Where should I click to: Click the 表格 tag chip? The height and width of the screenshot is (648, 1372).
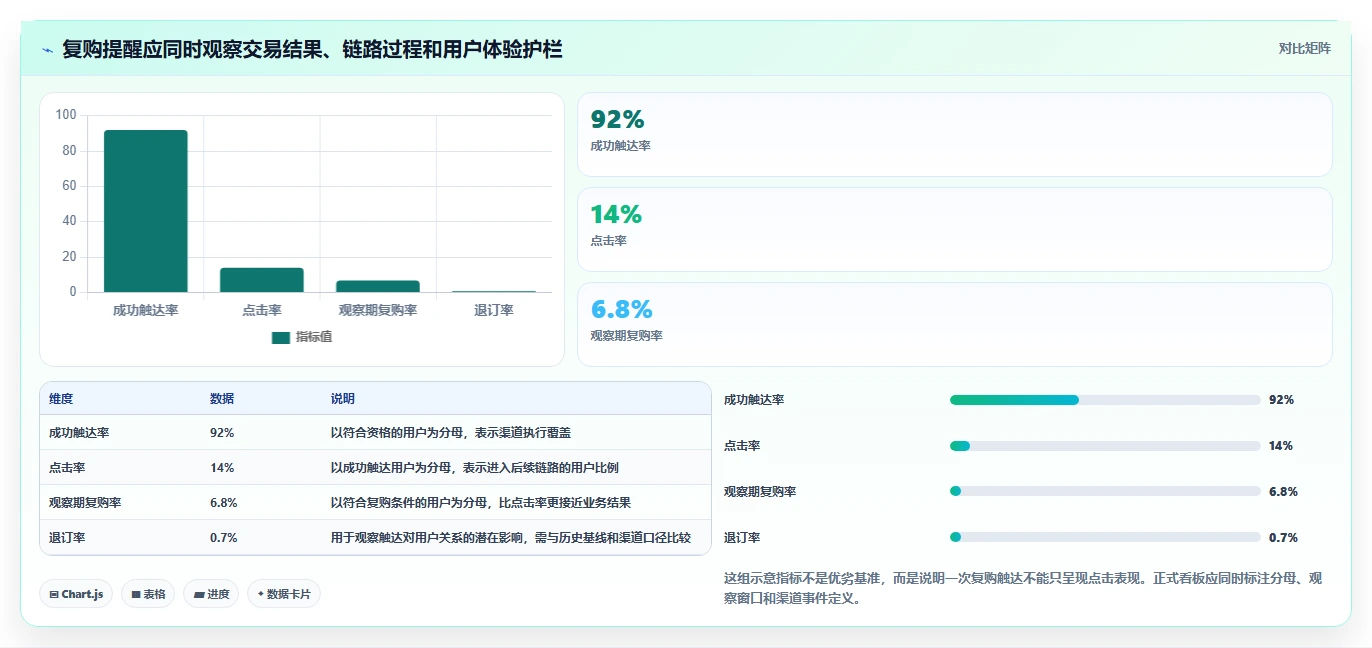pos(148,594)
